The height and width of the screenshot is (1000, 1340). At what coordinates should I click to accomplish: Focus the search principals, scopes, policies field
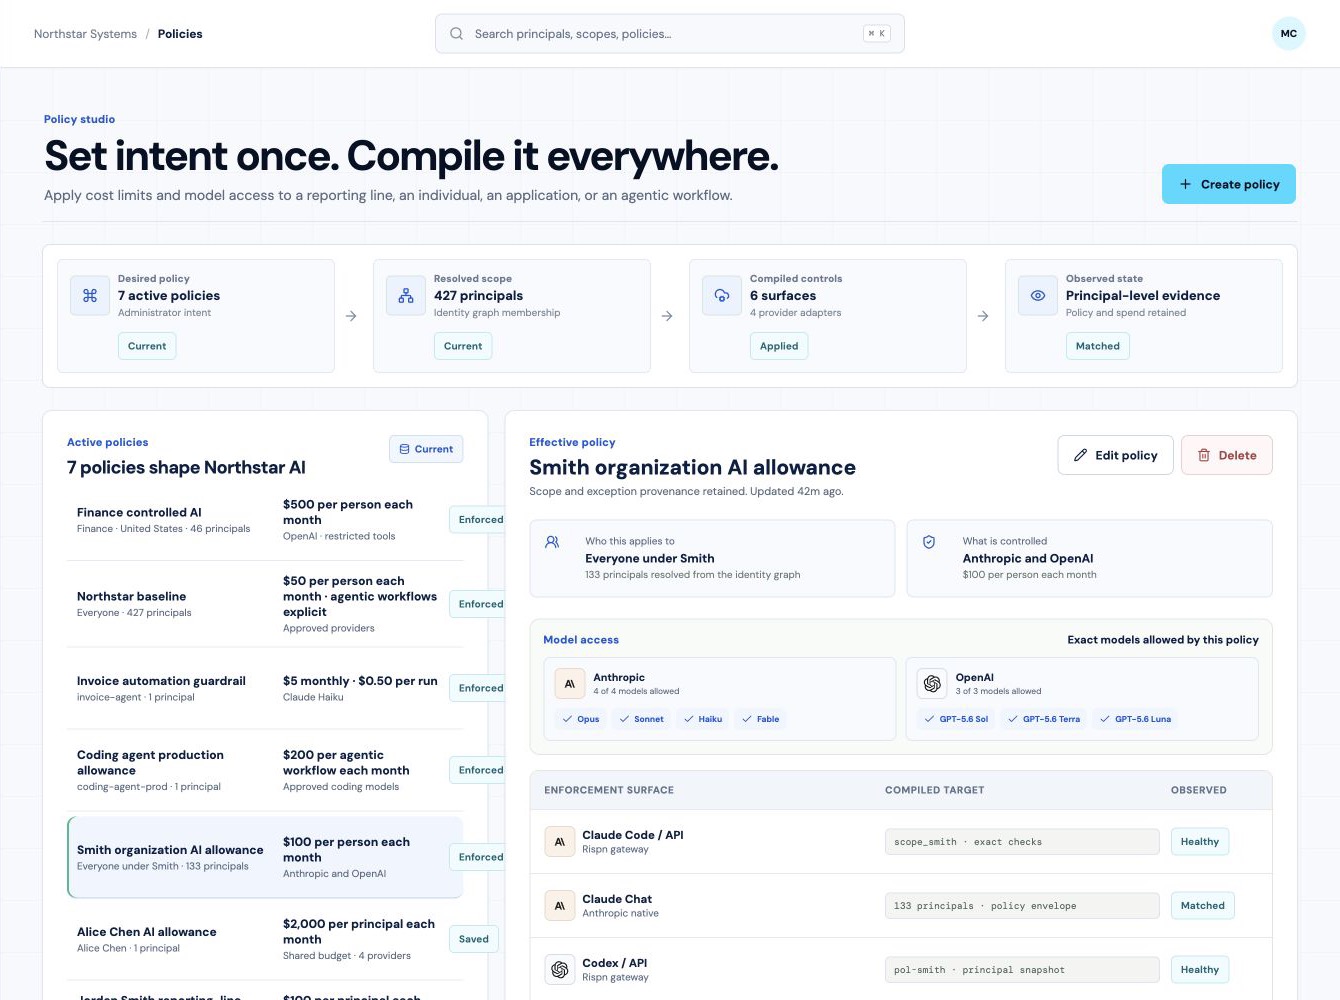coord(670,34)
